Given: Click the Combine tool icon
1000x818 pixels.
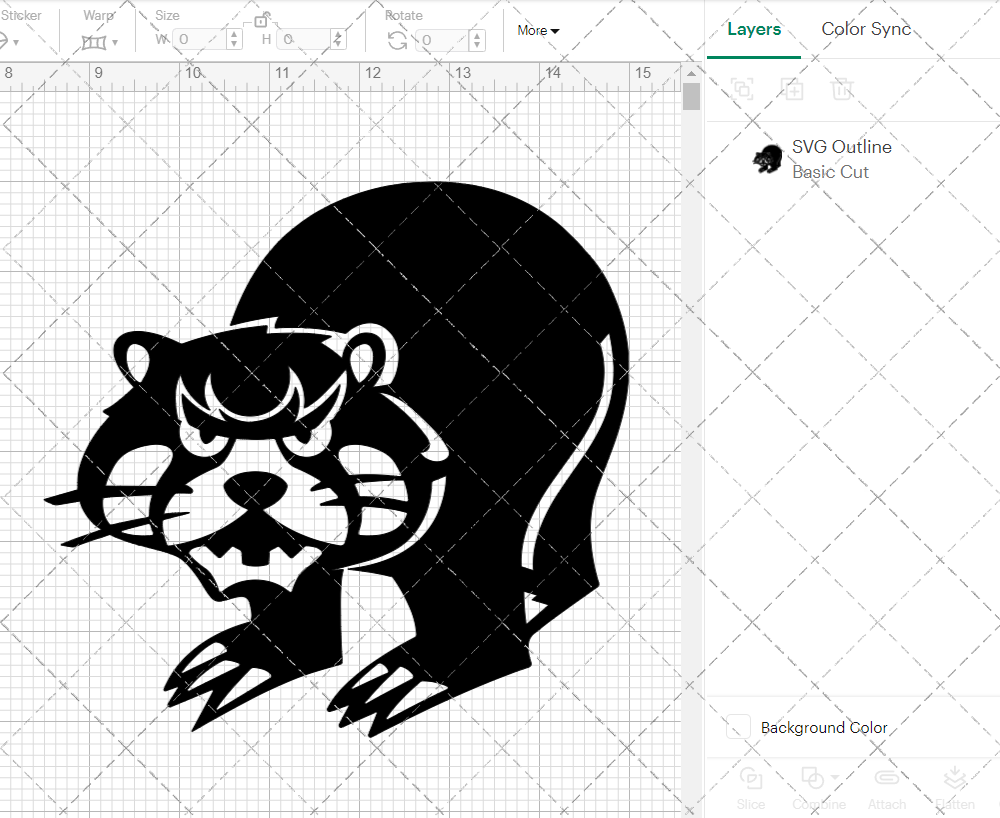Looking at the screenshot, I should pyautogui.click(x=812, y=777).
